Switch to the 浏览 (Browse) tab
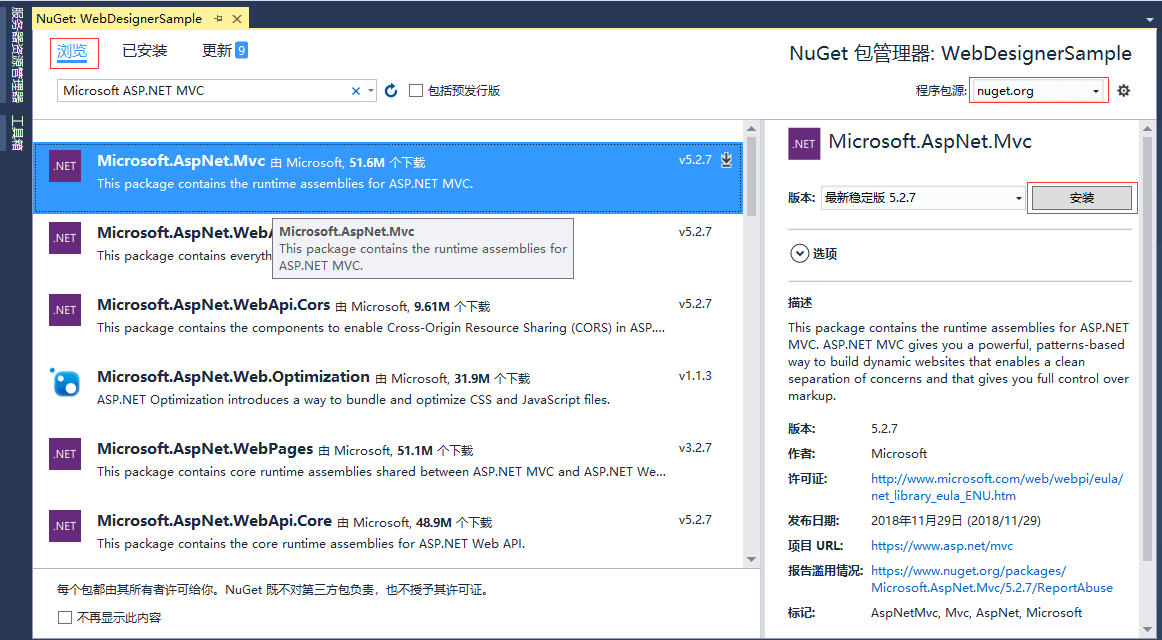 tap(73, 51)
